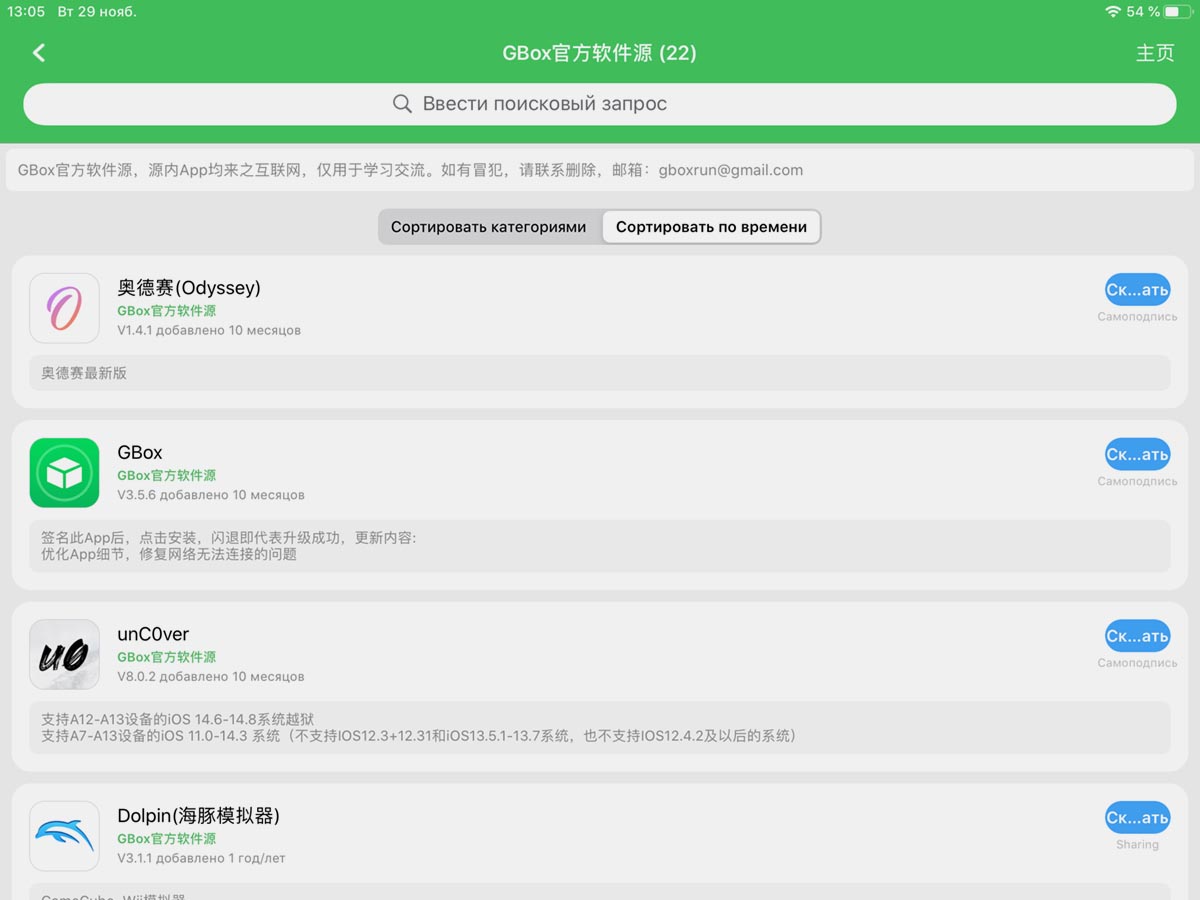
Task: Tap the green GBox cube icon
Action: (x=64, y=473)
